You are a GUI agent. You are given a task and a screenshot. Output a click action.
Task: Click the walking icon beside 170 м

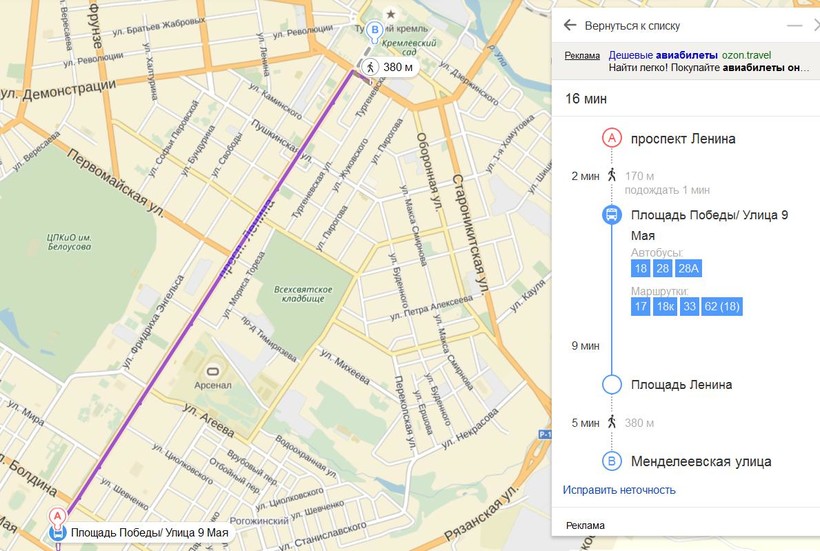click(612, 175)
